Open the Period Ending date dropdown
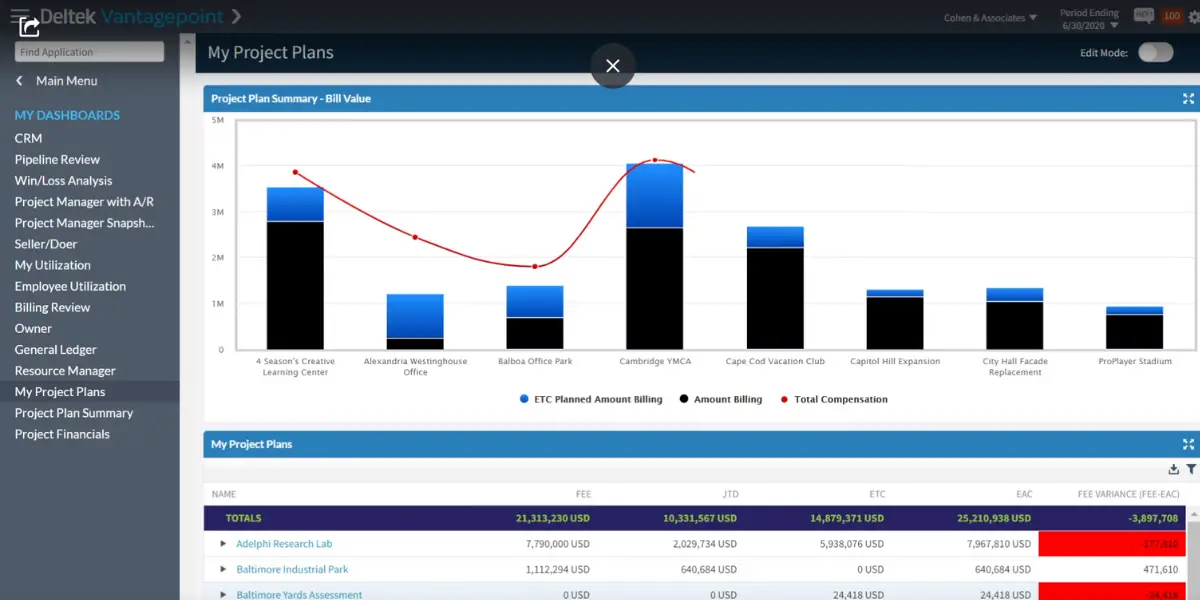The image size is (1200, 600). 1090,19
